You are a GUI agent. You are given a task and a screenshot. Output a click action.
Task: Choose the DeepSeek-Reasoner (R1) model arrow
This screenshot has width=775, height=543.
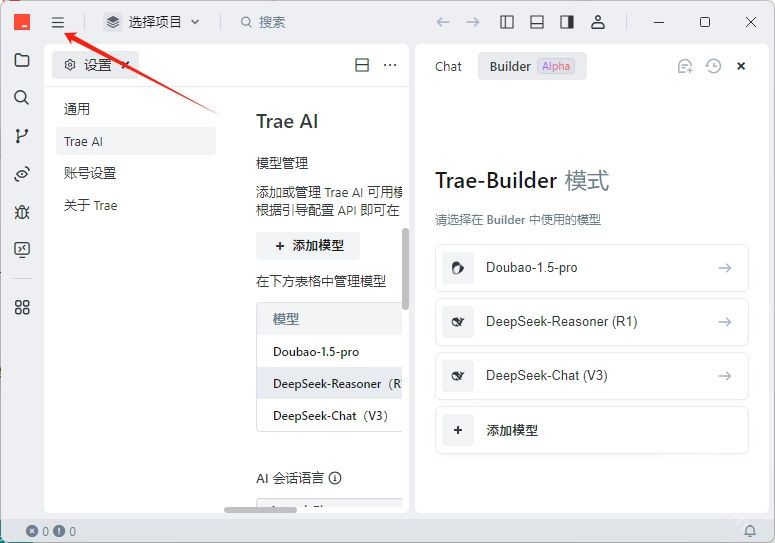[724, 322]
